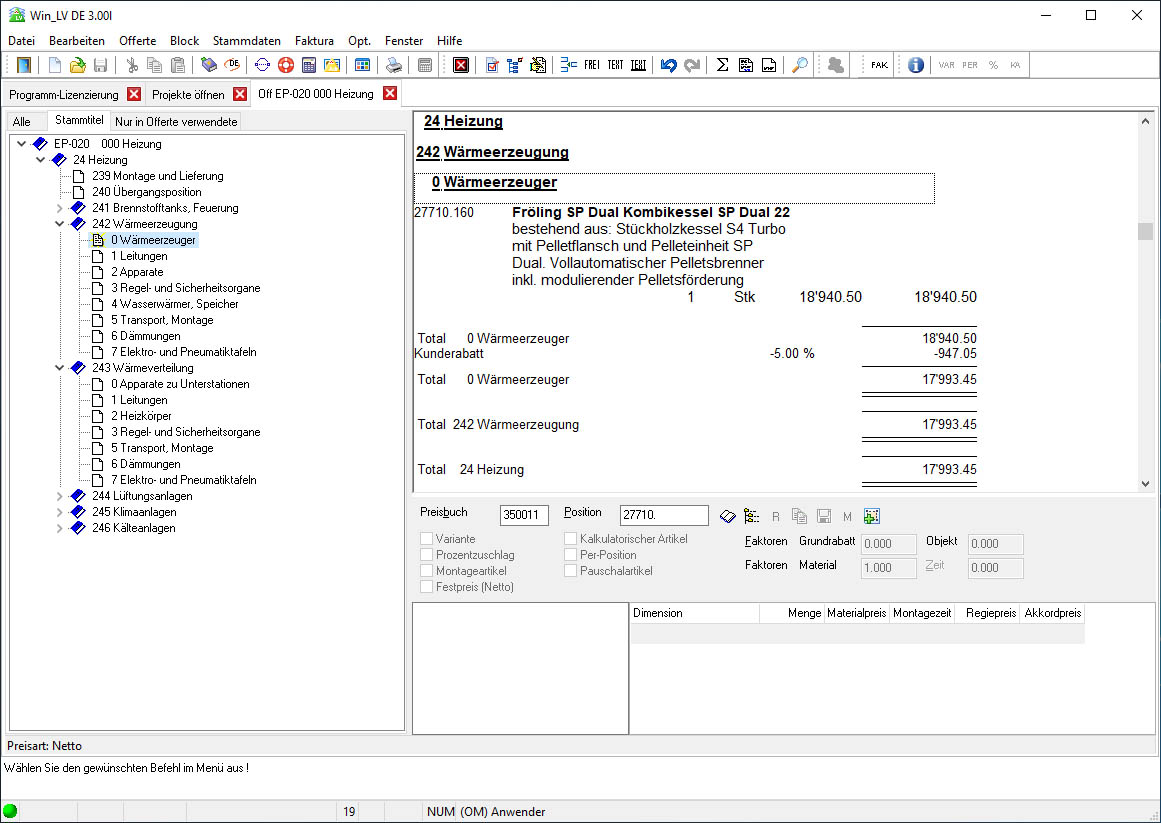The image size is (1161, 823).
Task: Toggle the Pauschalartikel checkbox
Action: [x=571, y=571]
